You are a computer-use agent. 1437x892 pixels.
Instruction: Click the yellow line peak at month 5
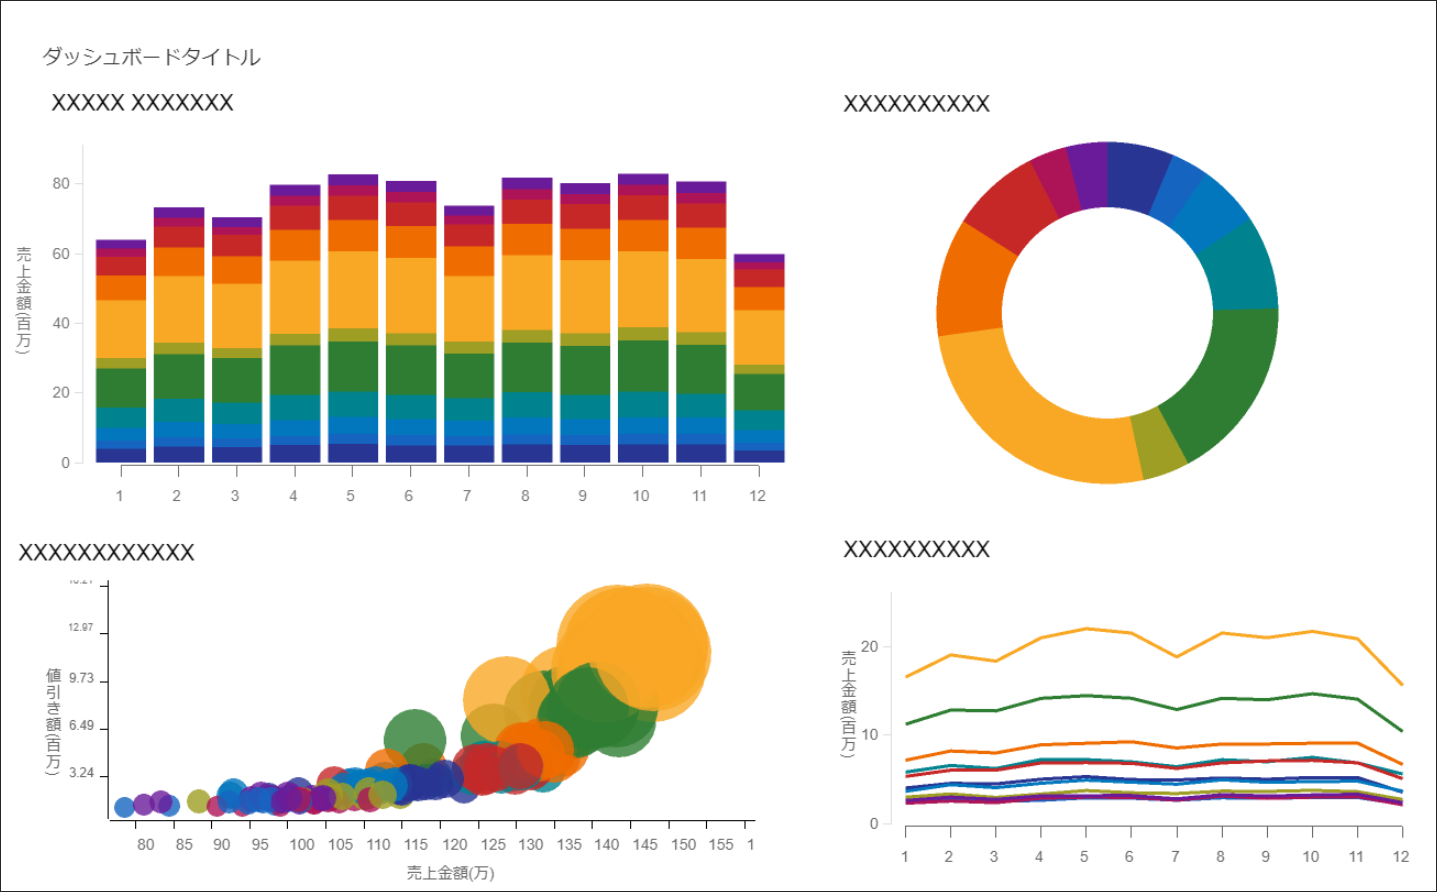point(1085,629)
